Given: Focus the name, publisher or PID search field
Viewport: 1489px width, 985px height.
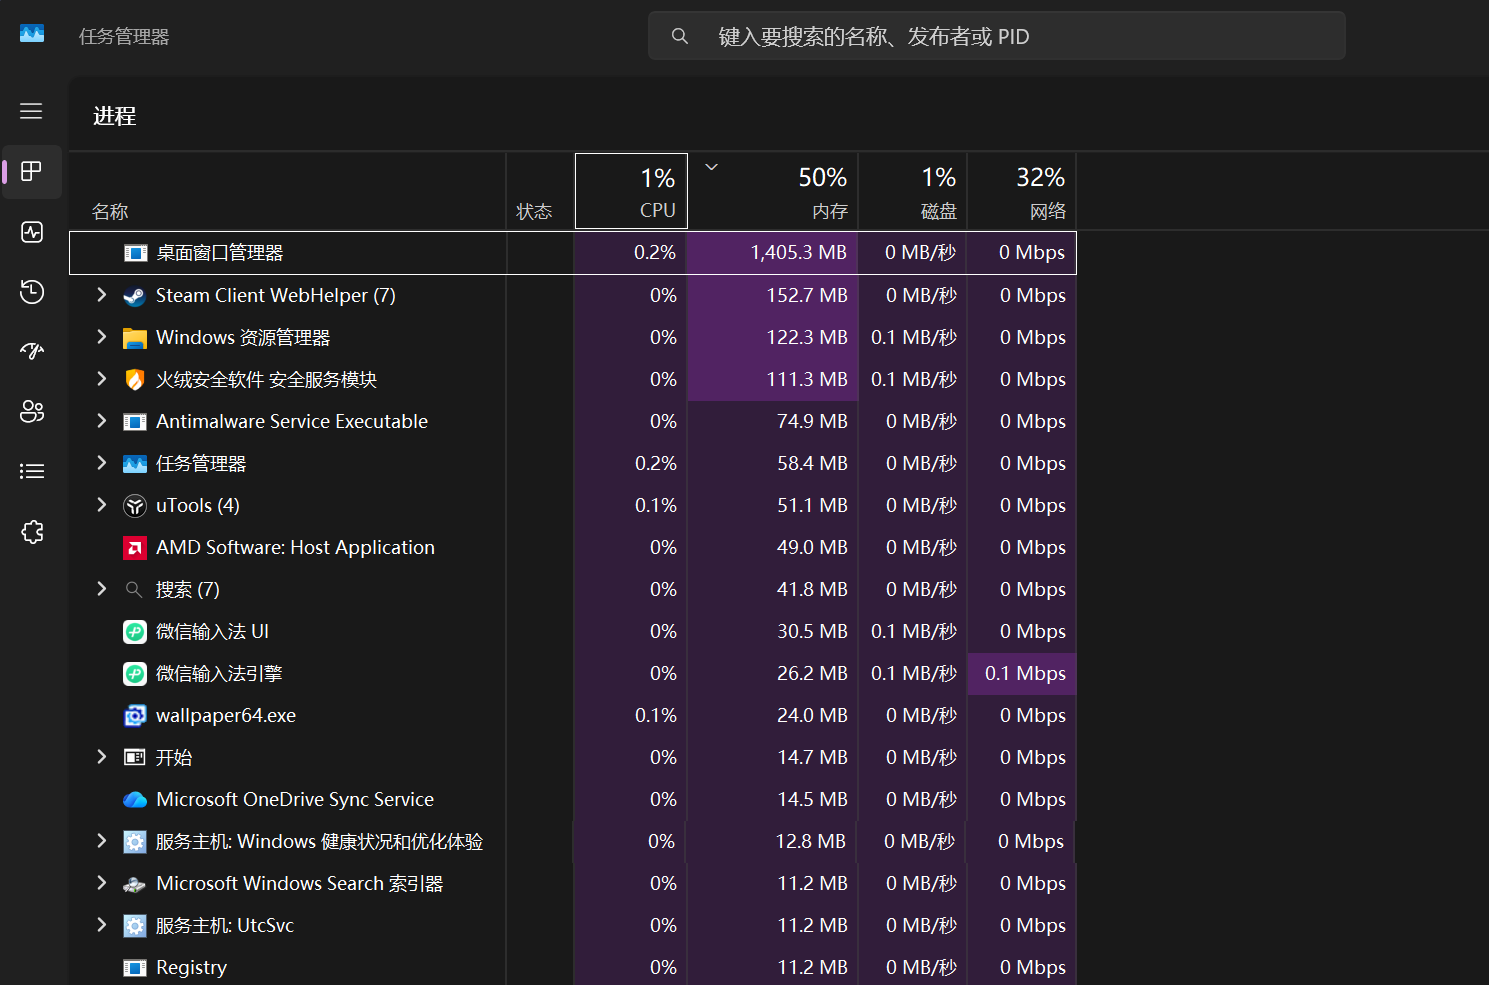Looking at the screenshot, I should pyautogui.click(x=997, y=36).
